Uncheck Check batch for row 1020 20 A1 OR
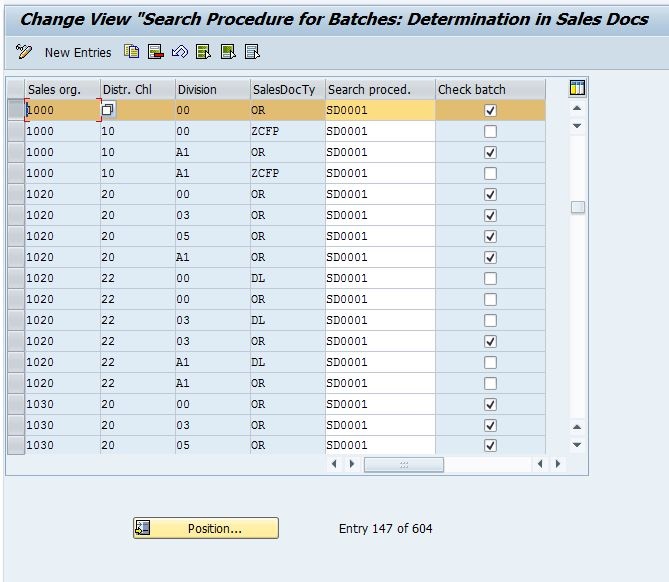 [490, 257]
